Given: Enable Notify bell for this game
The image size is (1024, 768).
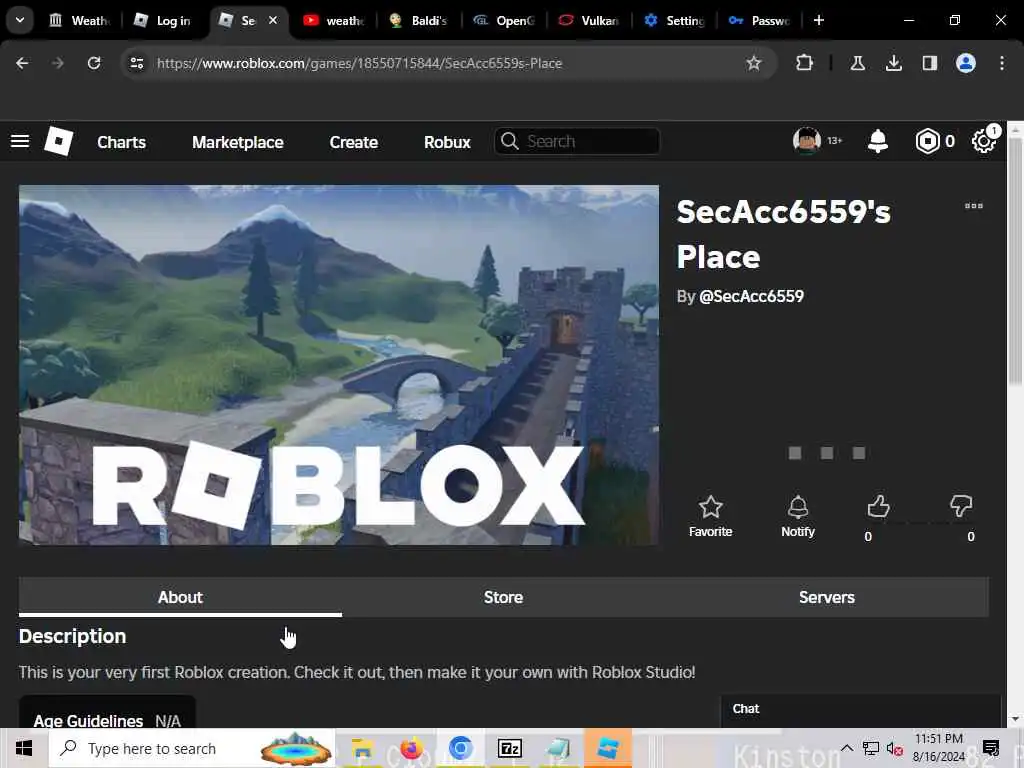Looking at the screenshot, I should 797,517.
